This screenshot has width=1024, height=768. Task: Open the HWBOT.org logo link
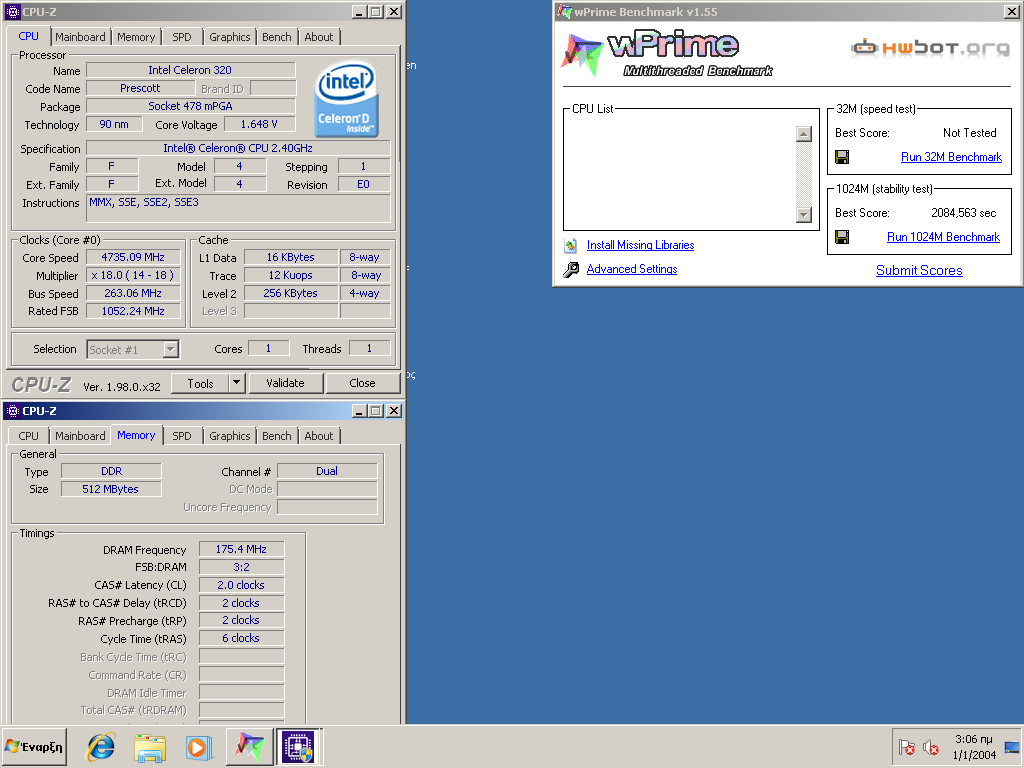(930, 48)
